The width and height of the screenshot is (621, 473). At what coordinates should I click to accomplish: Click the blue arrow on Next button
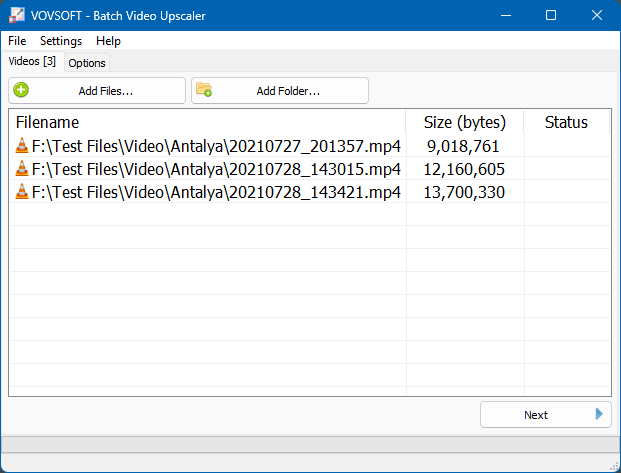[599, 414]
